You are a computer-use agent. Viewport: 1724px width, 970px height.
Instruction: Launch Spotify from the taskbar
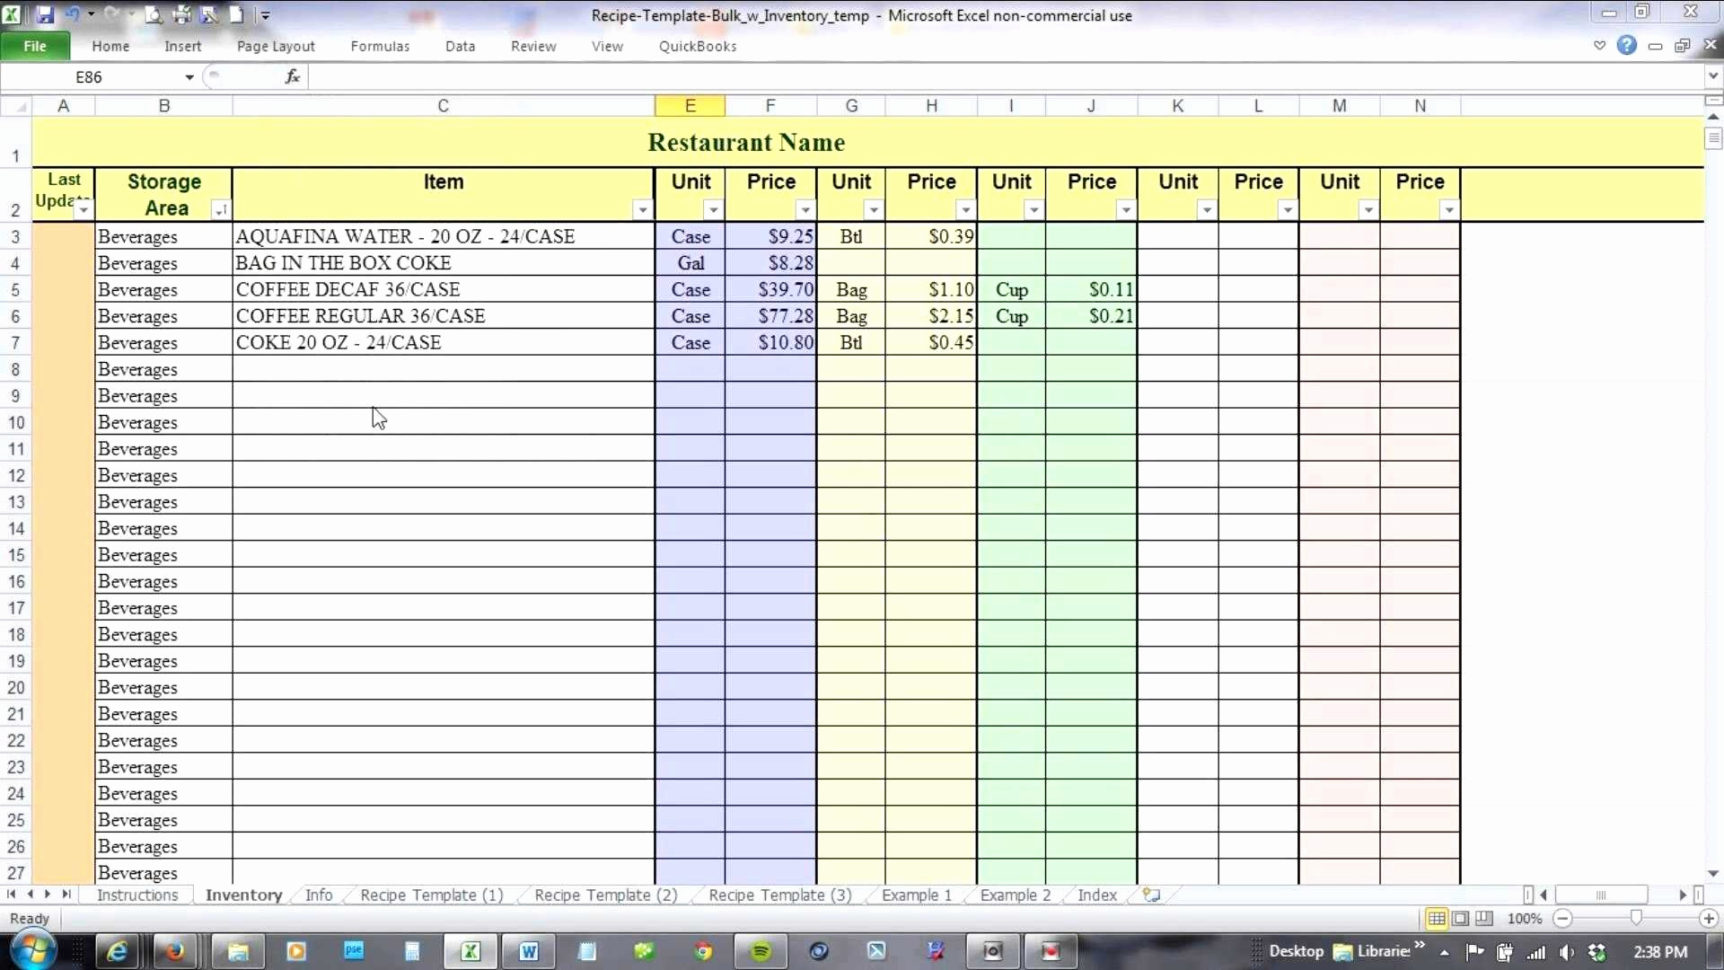click(x=760, y=950)
